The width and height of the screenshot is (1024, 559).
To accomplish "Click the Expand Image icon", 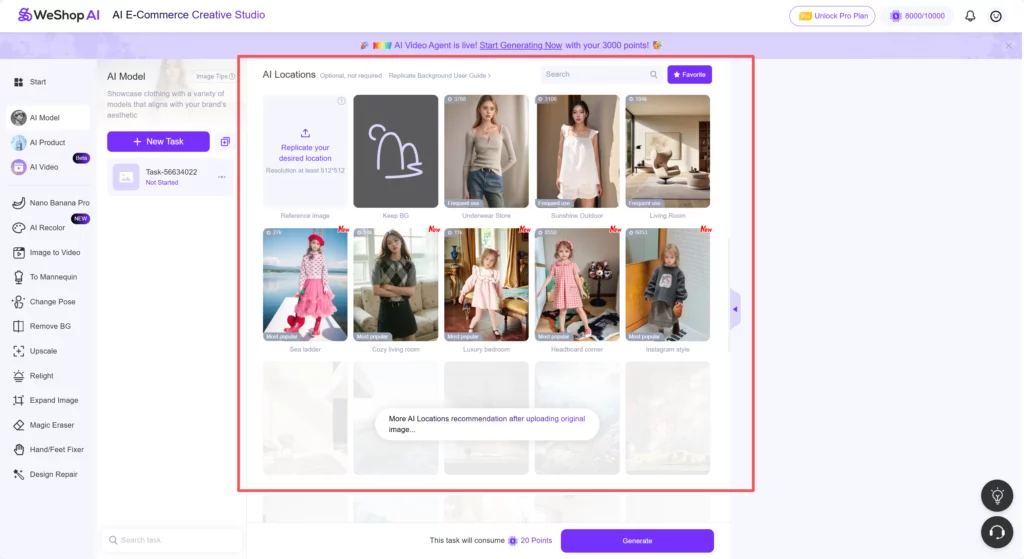I will coord(18,400).
